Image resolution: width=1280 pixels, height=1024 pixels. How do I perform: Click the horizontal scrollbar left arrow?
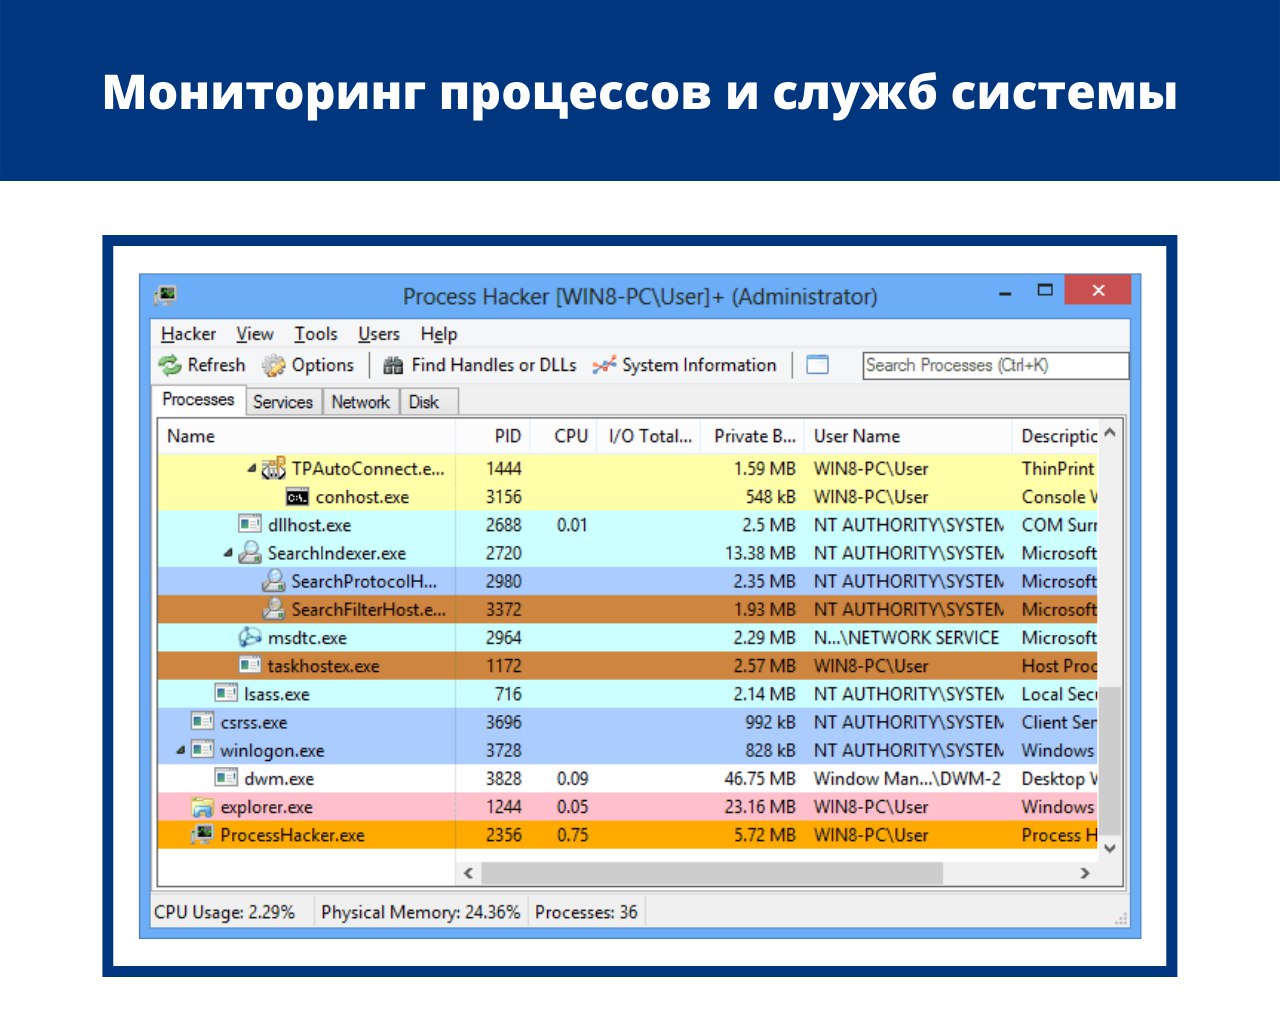pyautogui.click(x=469, y=873)
